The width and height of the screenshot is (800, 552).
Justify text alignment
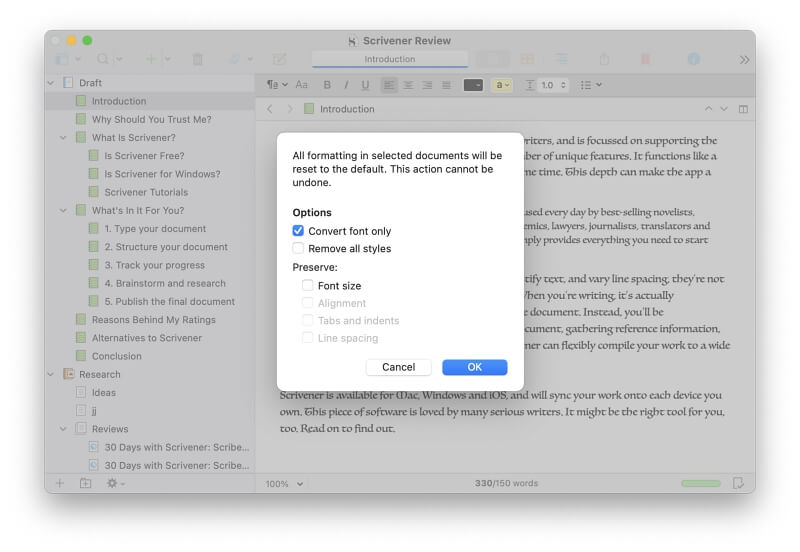pos(446,85)
